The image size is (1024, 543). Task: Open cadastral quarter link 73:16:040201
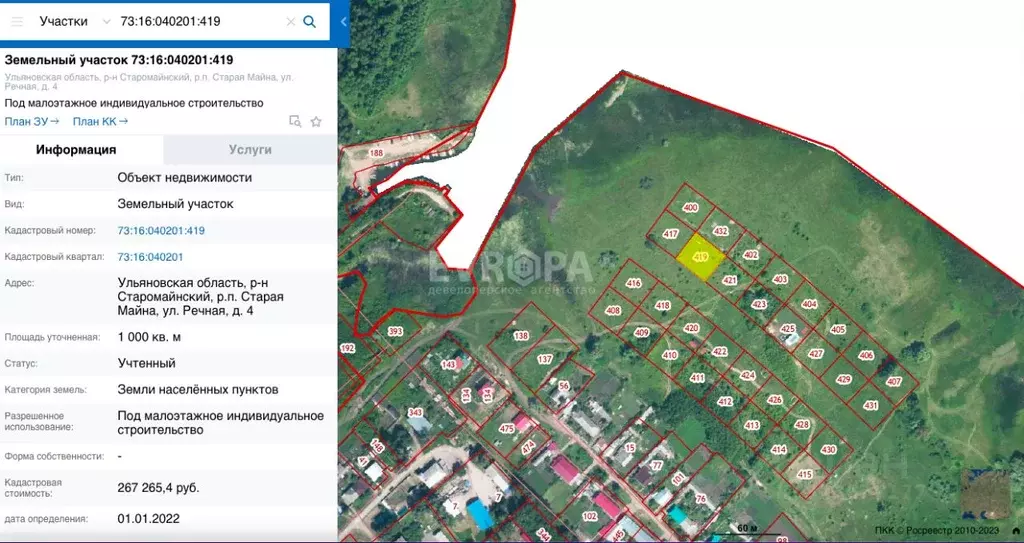(x=150, y=257)
